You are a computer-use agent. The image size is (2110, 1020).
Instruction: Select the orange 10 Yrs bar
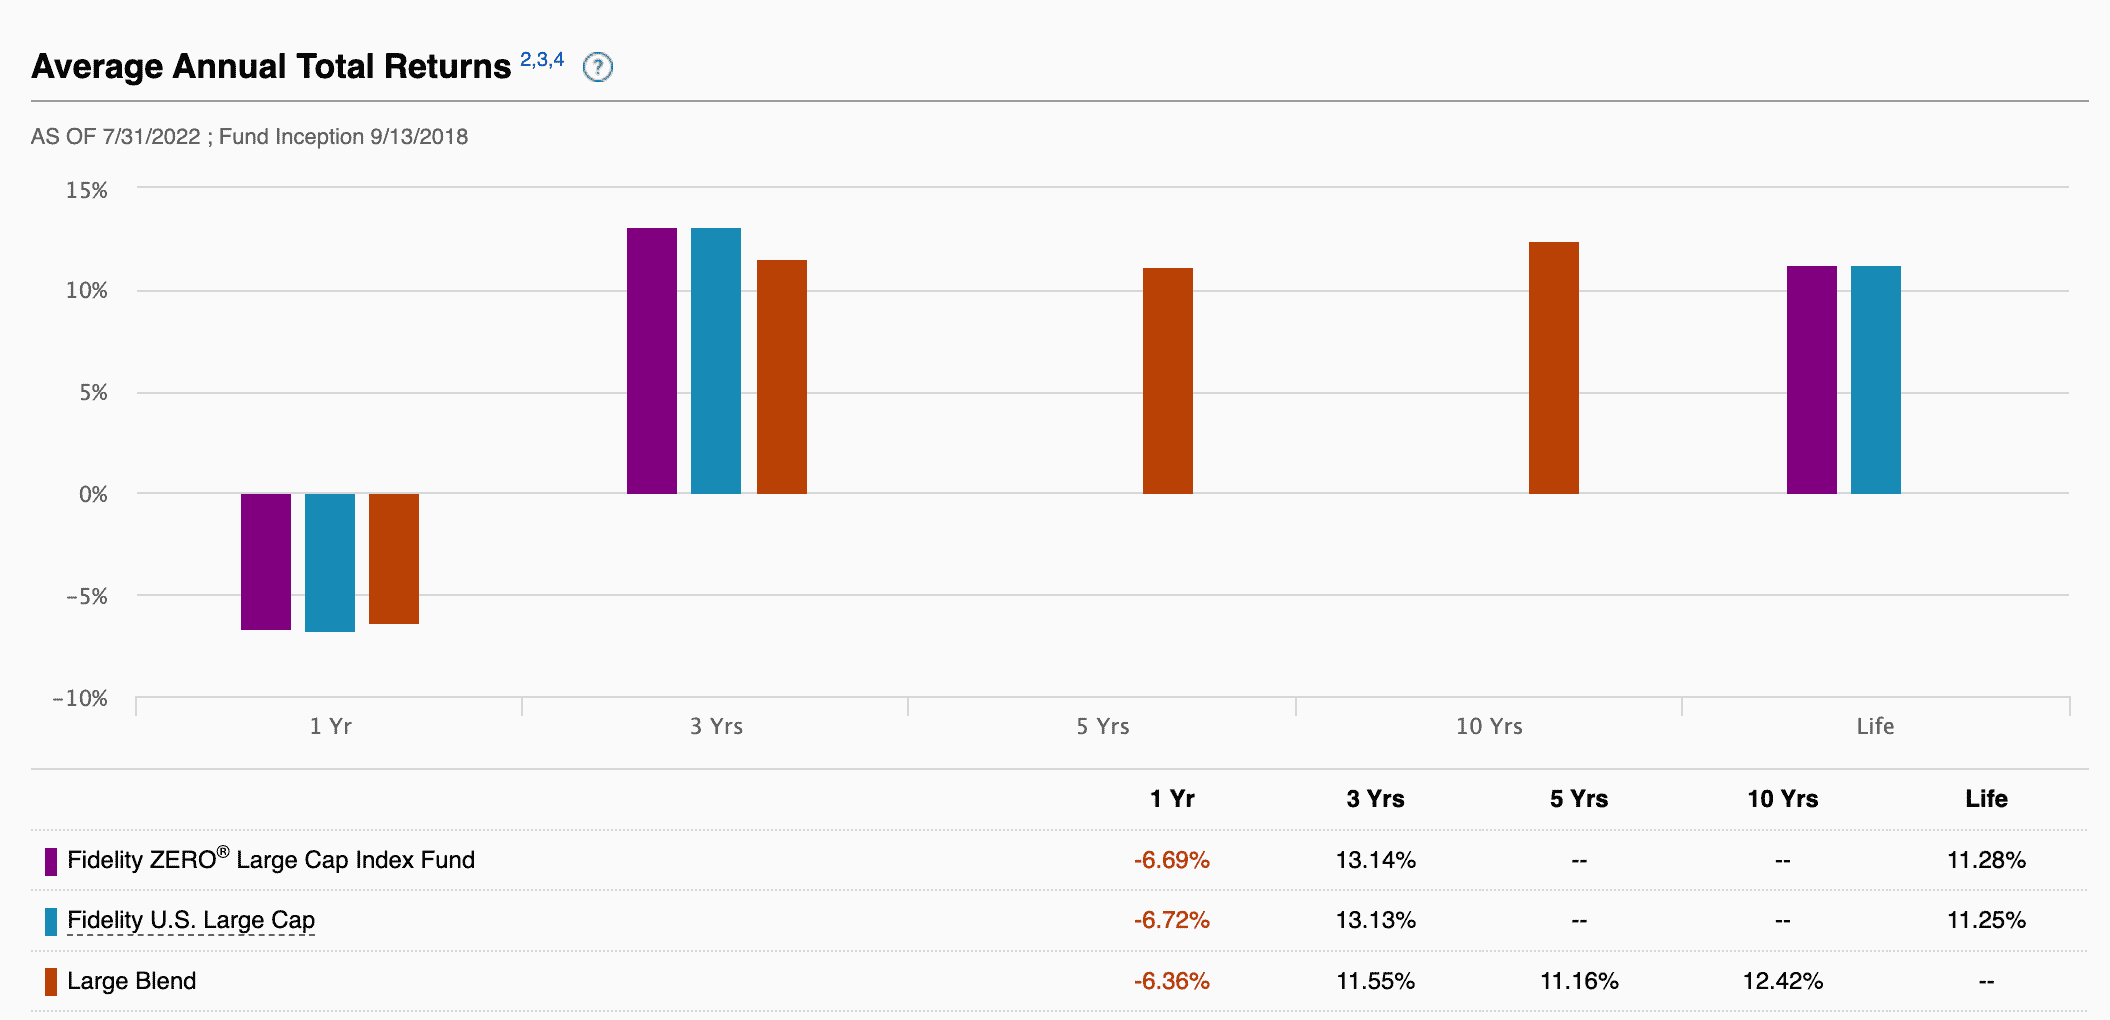coord(1554,368)
